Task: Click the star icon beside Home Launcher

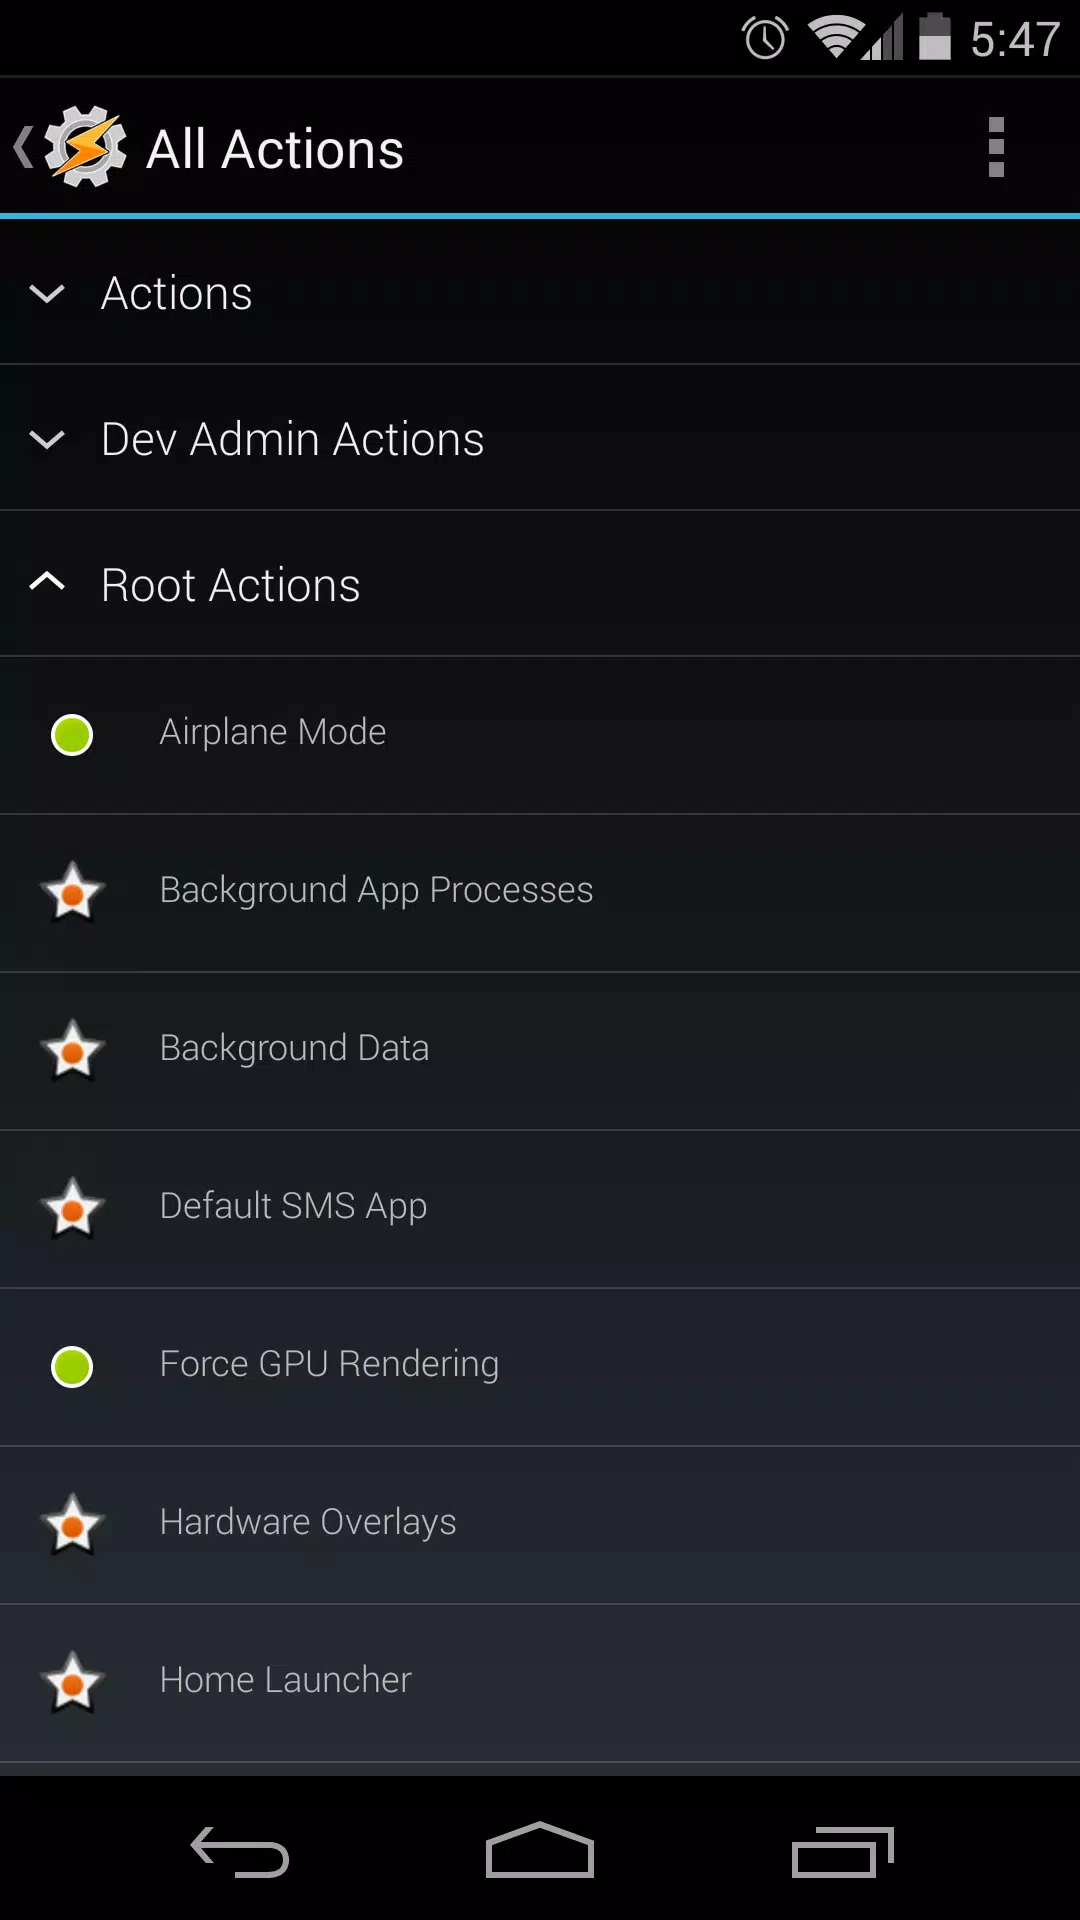Action: pyautogui.click(x=72, y=1682)
